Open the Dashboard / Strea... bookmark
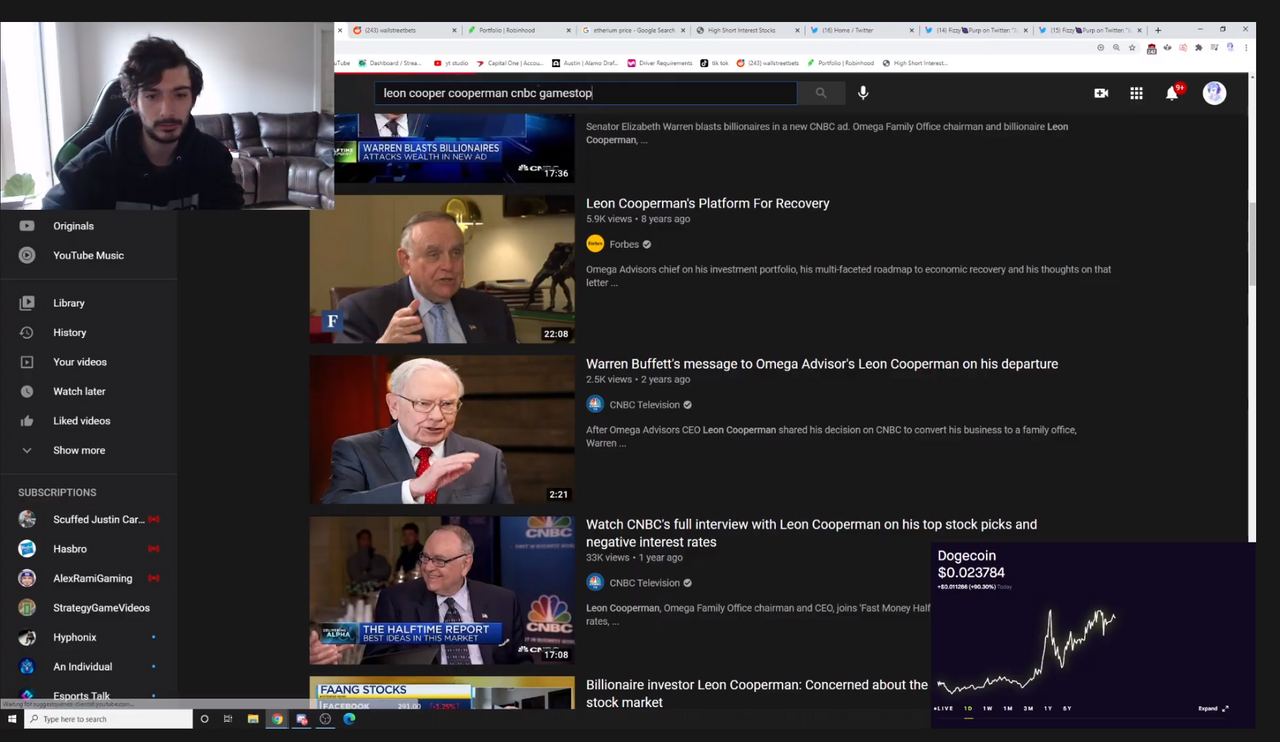1280x742 pixels. (391, 63)
